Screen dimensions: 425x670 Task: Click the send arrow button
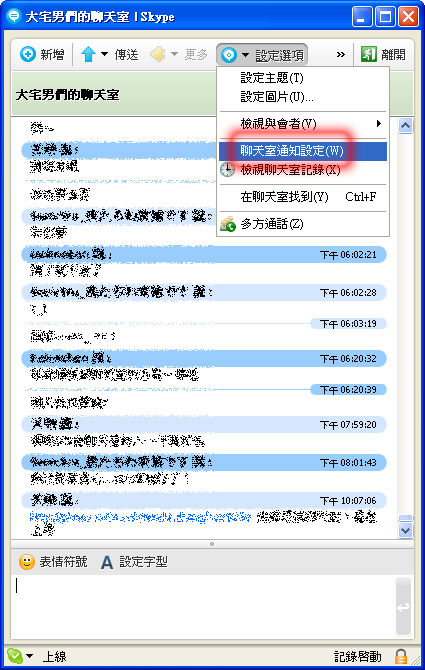pos(403,606)
